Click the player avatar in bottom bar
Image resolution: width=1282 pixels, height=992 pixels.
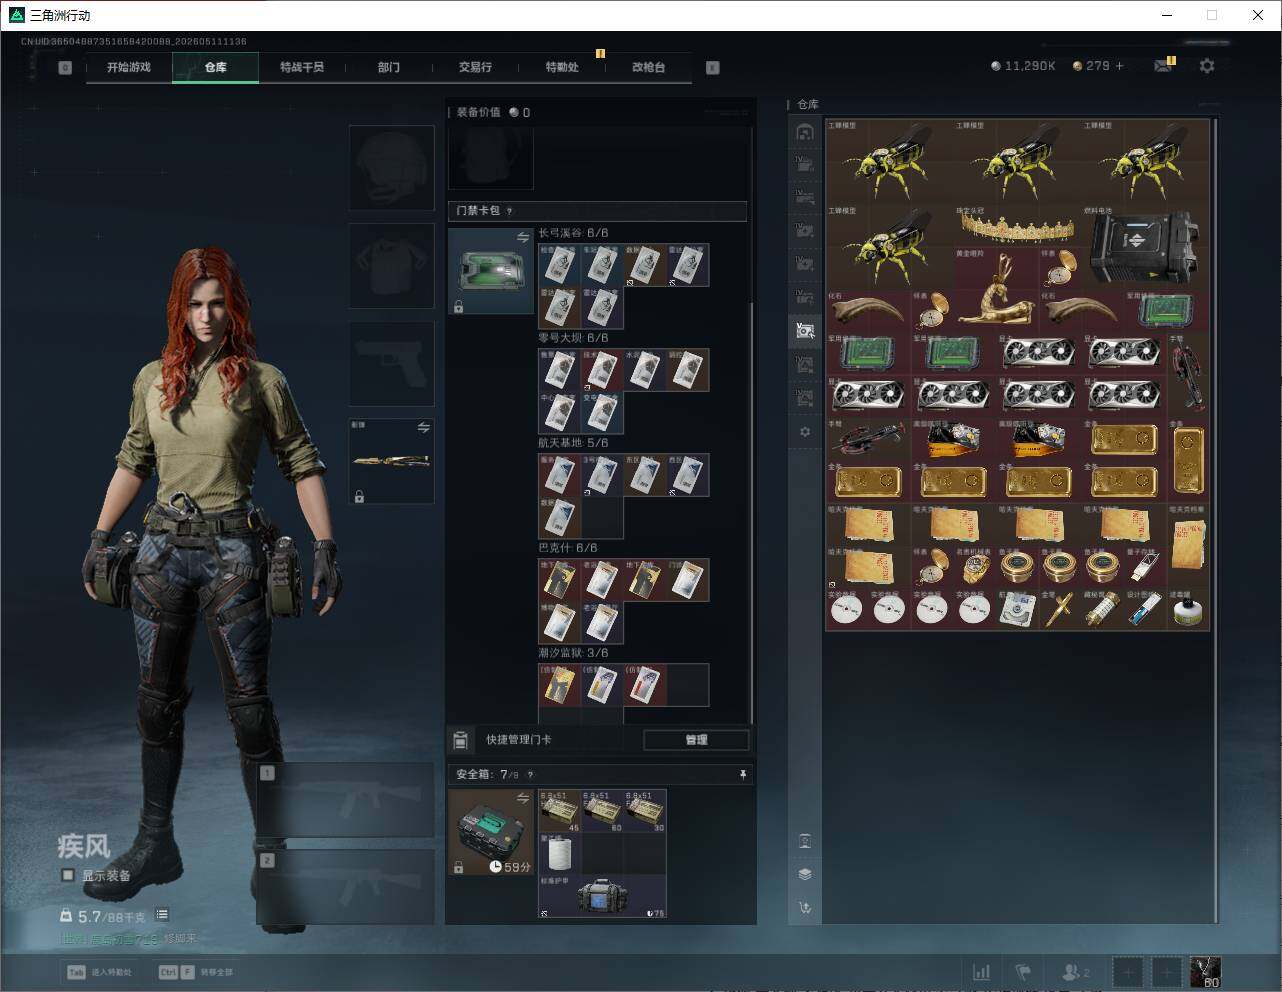(1205, 972)
